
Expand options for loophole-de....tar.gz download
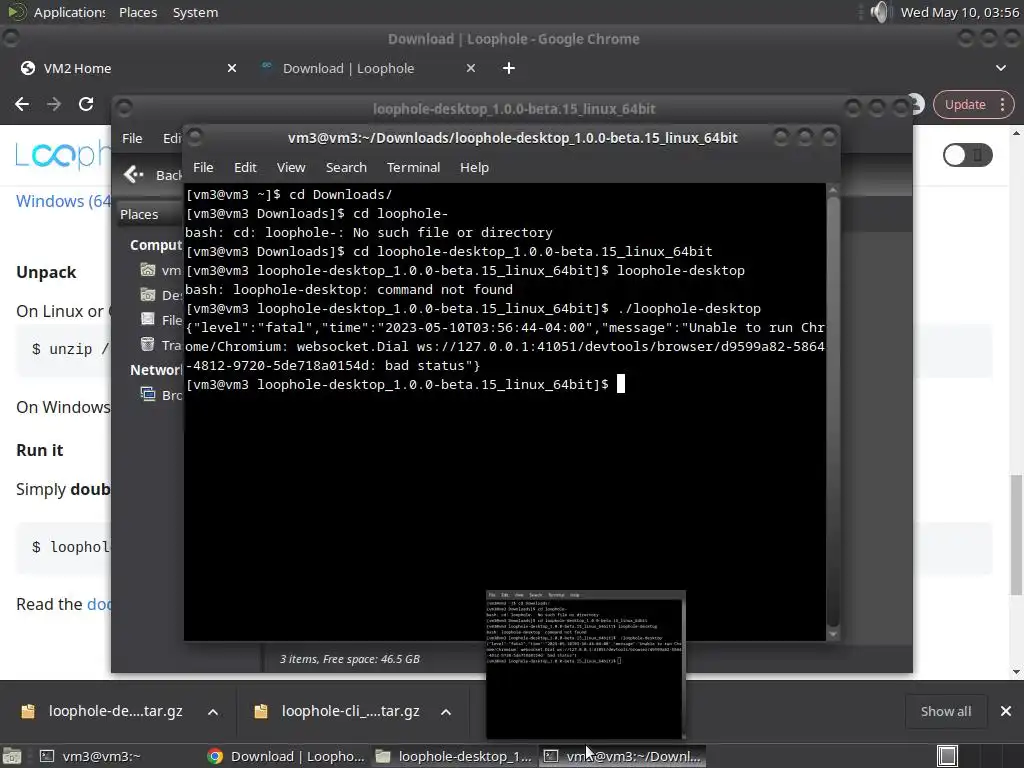coord(213,712)
